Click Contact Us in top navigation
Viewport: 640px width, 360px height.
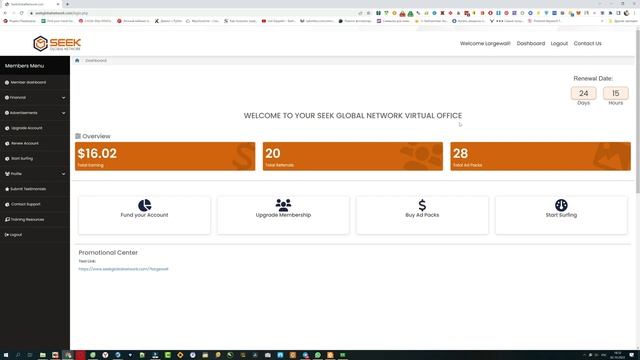pyautogui.click(x=587, y=43)
